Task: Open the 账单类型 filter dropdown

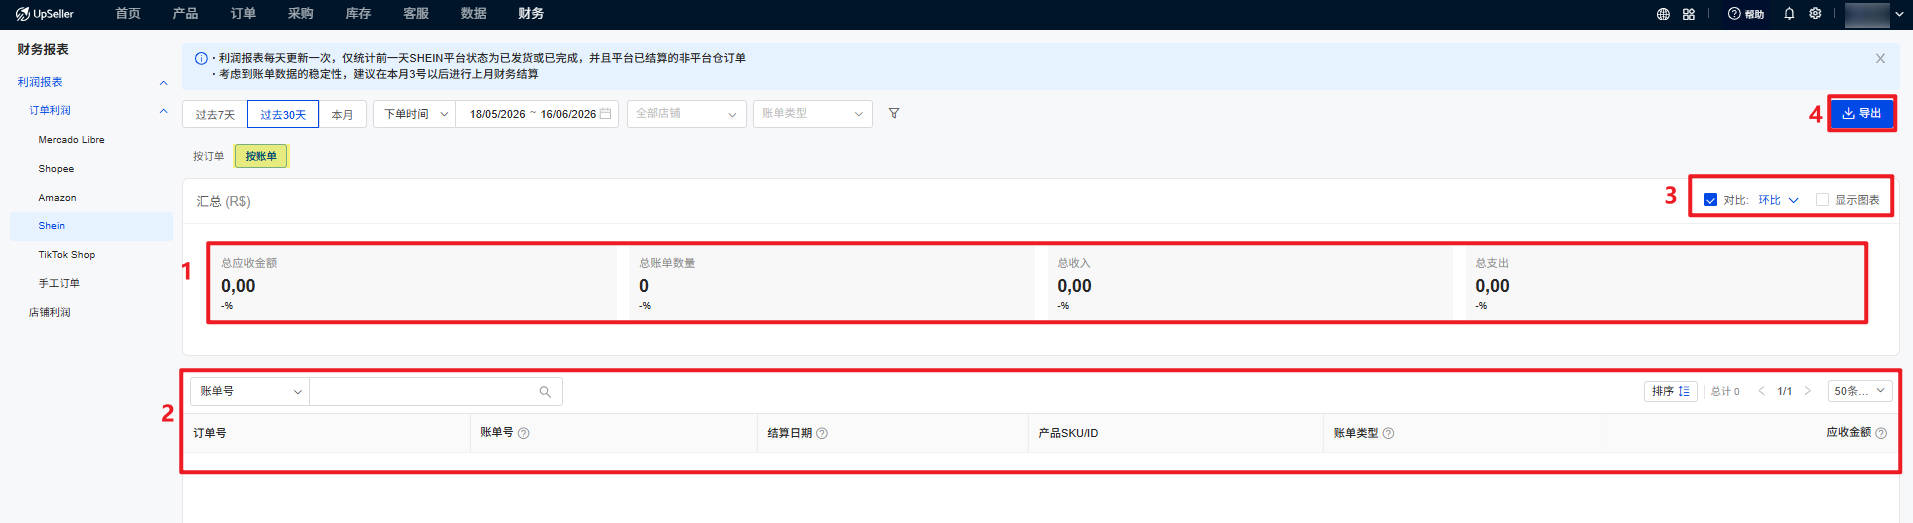Action: click(812, 114)
